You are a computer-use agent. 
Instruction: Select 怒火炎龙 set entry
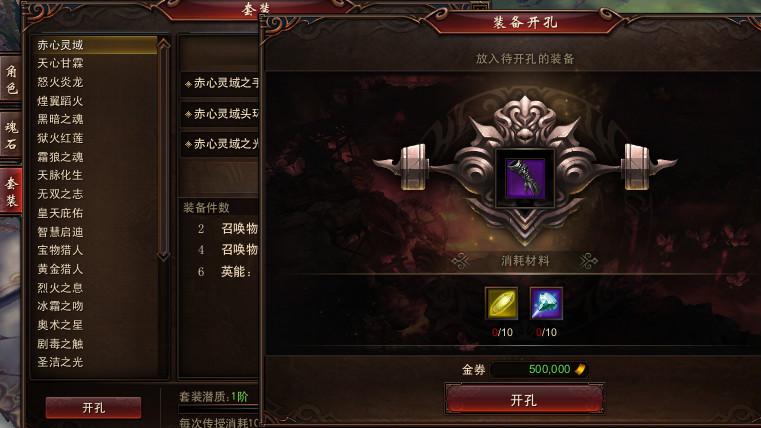pyautogui.click(x=60, y=82)
